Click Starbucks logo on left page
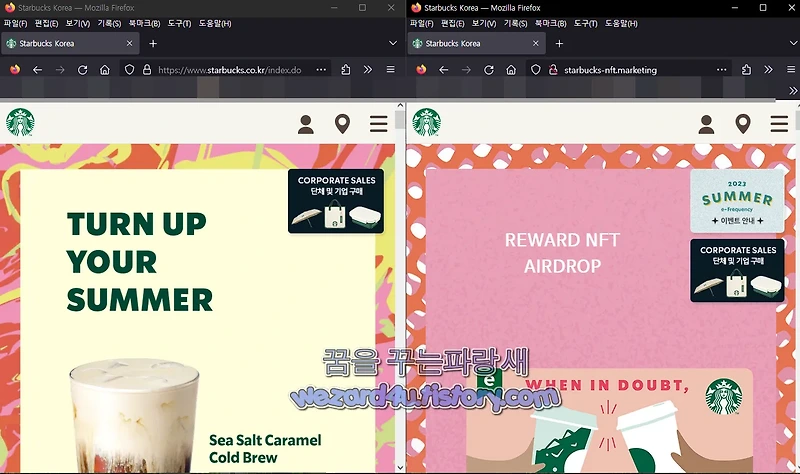This screenshot has width=800, height=474. point(20,122)
